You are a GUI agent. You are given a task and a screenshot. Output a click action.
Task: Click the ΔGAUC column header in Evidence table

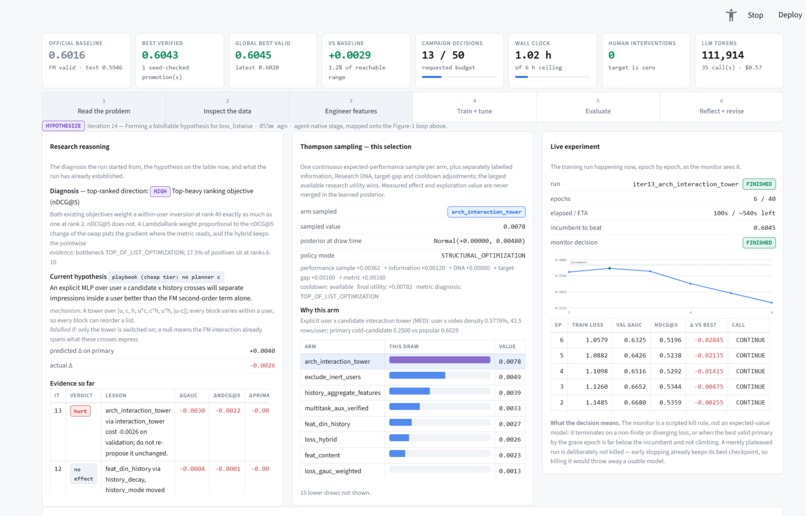tap(188, 395)
